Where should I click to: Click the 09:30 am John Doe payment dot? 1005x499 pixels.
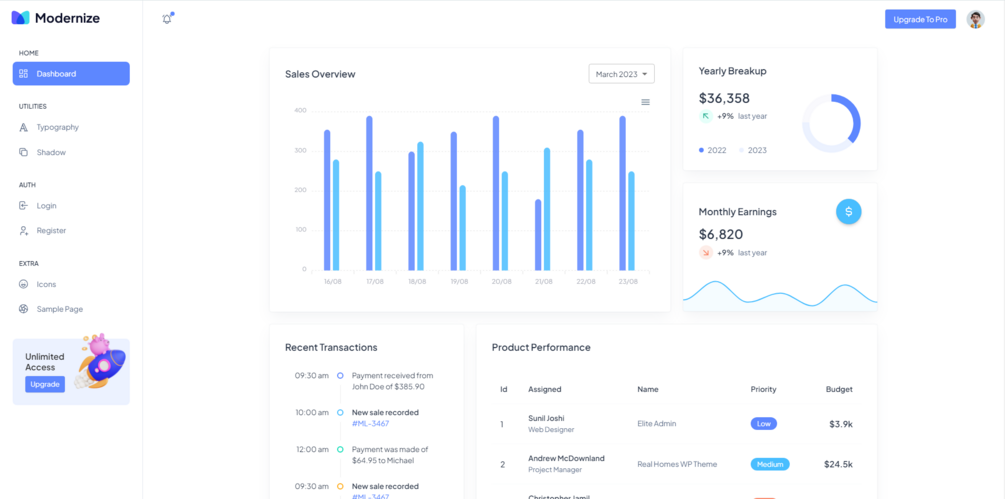340,376
